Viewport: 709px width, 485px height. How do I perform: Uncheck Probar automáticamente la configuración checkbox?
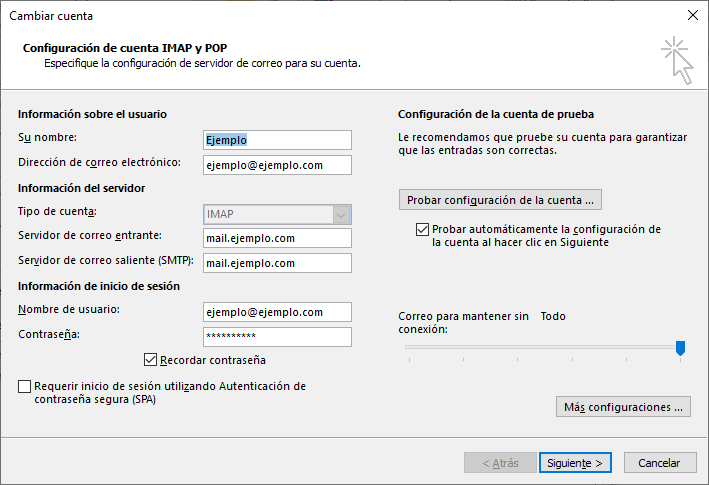(x=422, y=230)
